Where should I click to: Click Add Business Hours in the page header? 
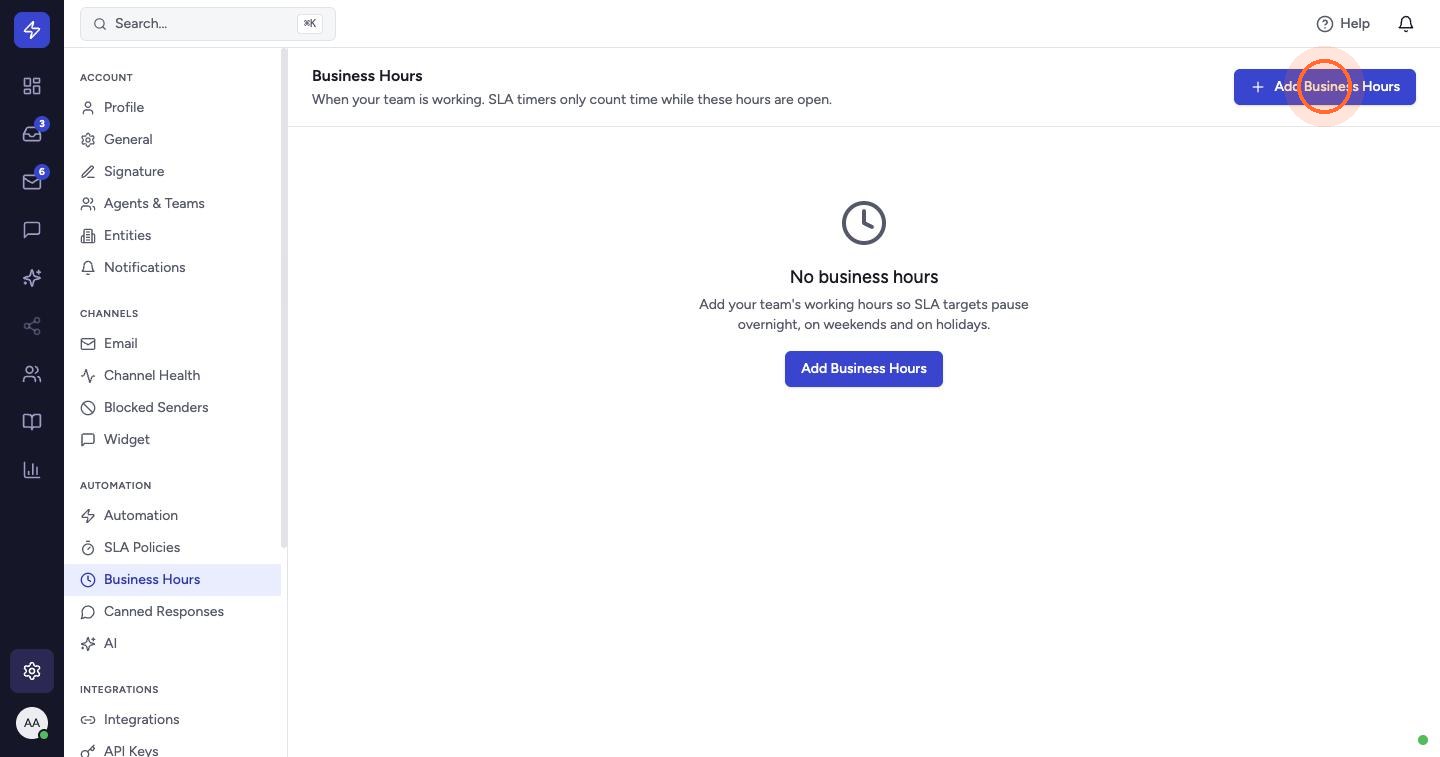tap(1325, 87)
